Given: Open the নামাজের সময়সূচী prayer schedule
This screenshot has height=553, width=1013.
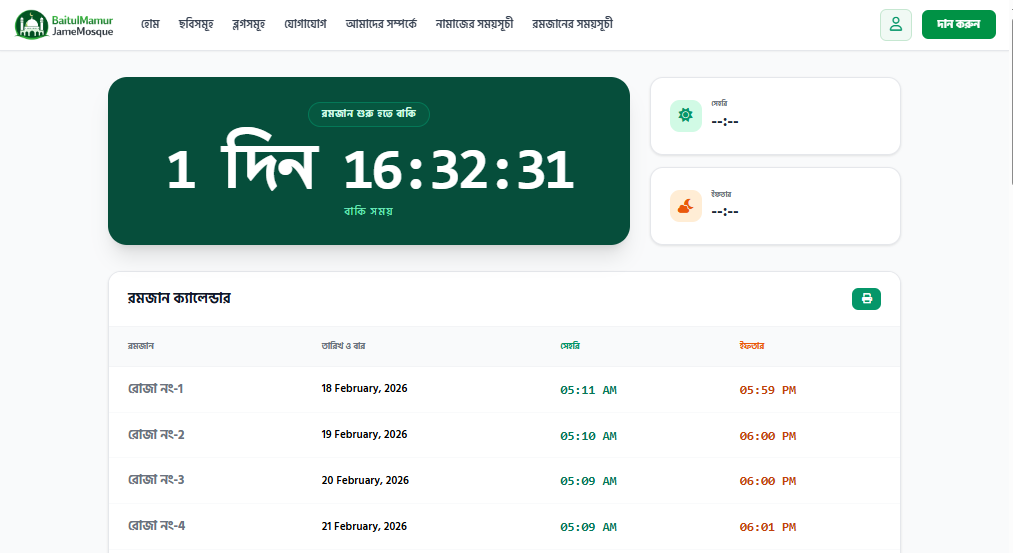Looking at the screenshot, I should (474, 24).
